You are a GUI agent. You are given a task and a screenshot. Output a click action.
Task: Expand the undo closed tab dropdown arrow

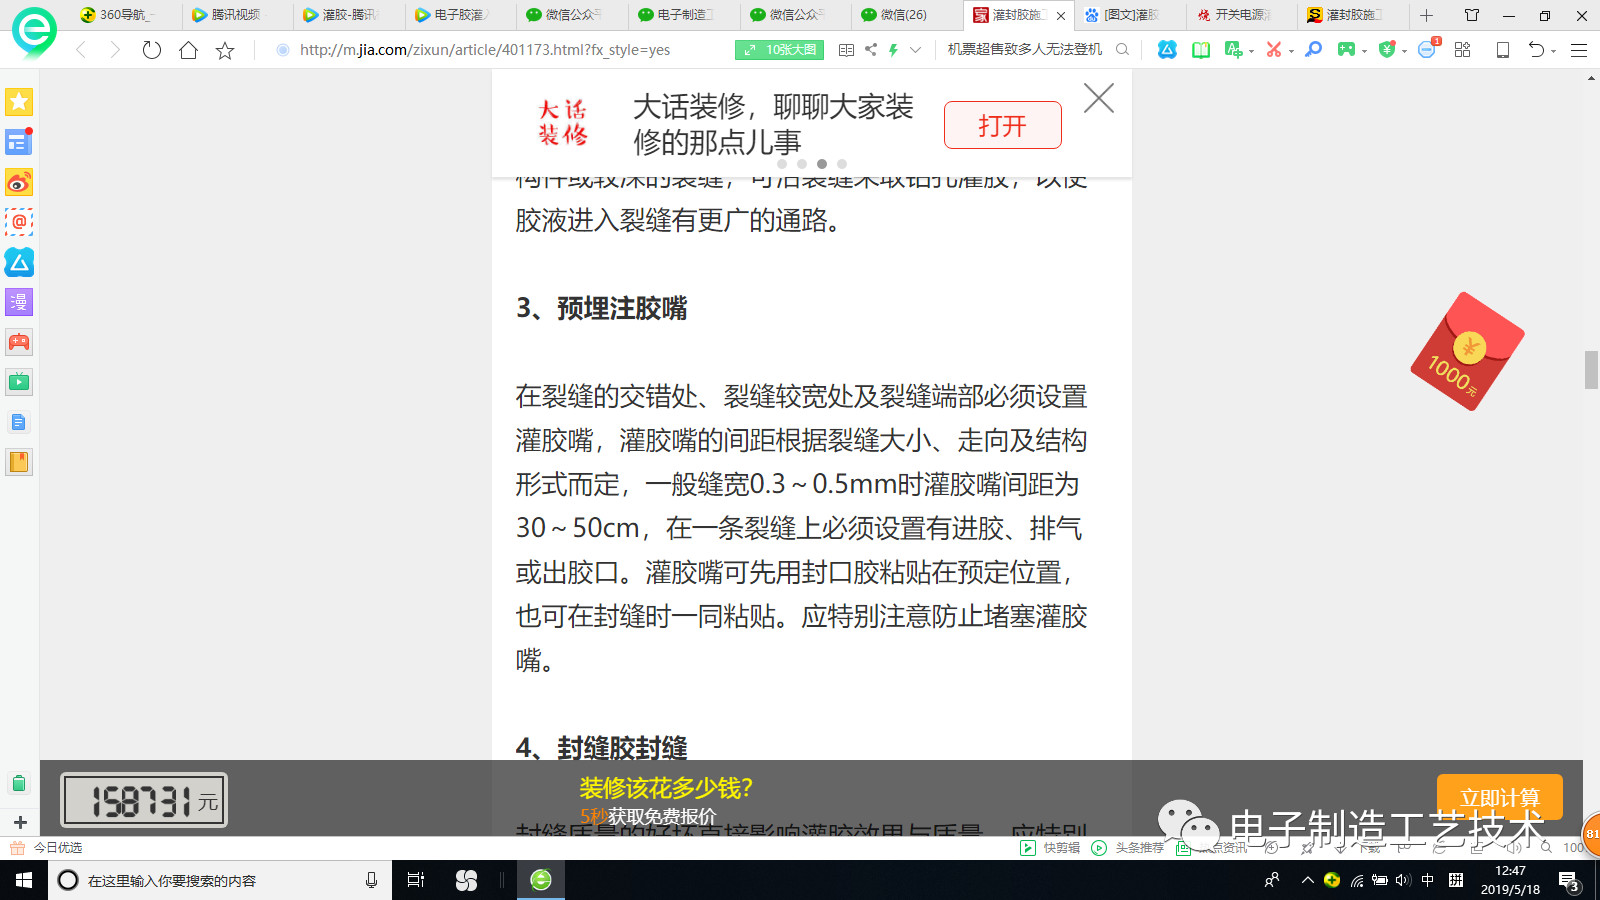pyautogui.click(x=1554, y=51)
